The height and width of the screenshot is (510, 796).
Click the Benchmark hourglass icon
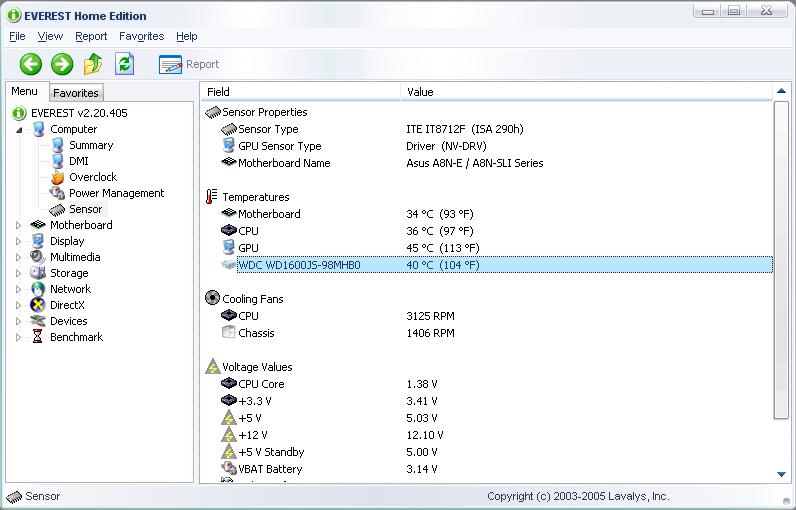38,337
